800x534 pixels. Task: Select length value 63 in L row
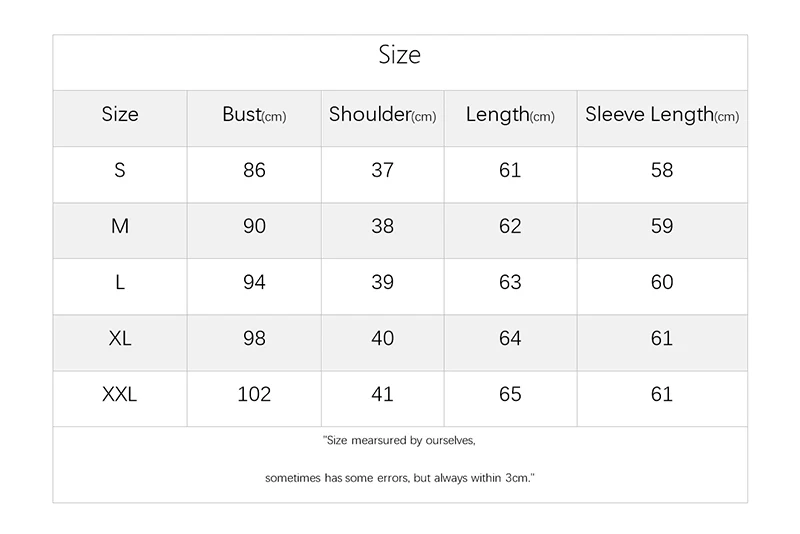point(510,282)
